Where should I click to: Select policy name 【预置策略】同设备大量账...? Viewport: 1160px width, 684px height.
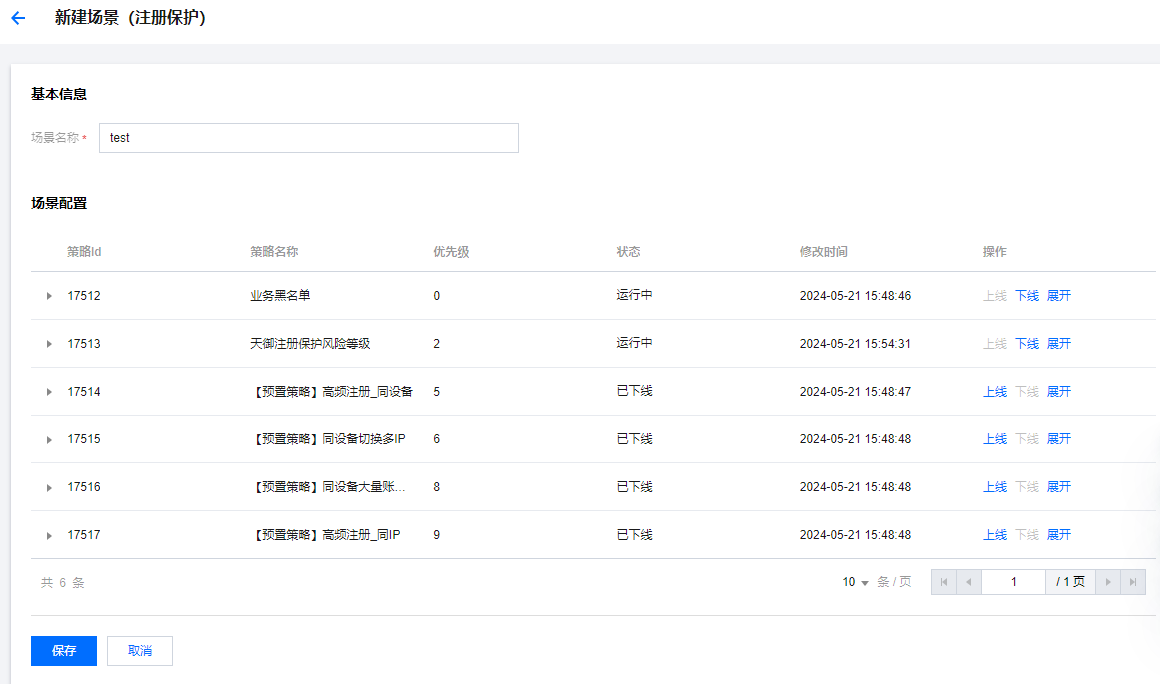point(328,487)
